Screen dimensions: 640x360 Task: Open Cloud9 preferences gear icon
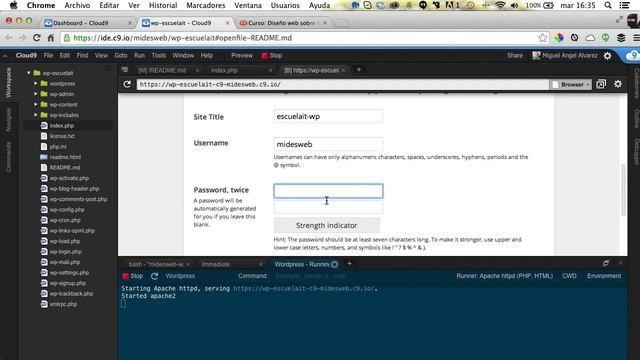click(607, 56)
